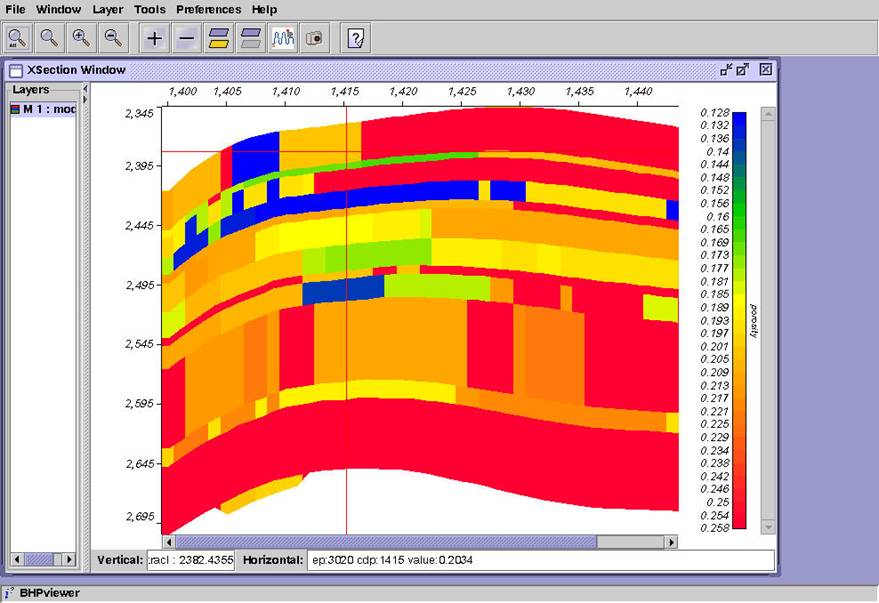
Task: Click the 1,400 horizontal axis label
Action: pos(182,91)
